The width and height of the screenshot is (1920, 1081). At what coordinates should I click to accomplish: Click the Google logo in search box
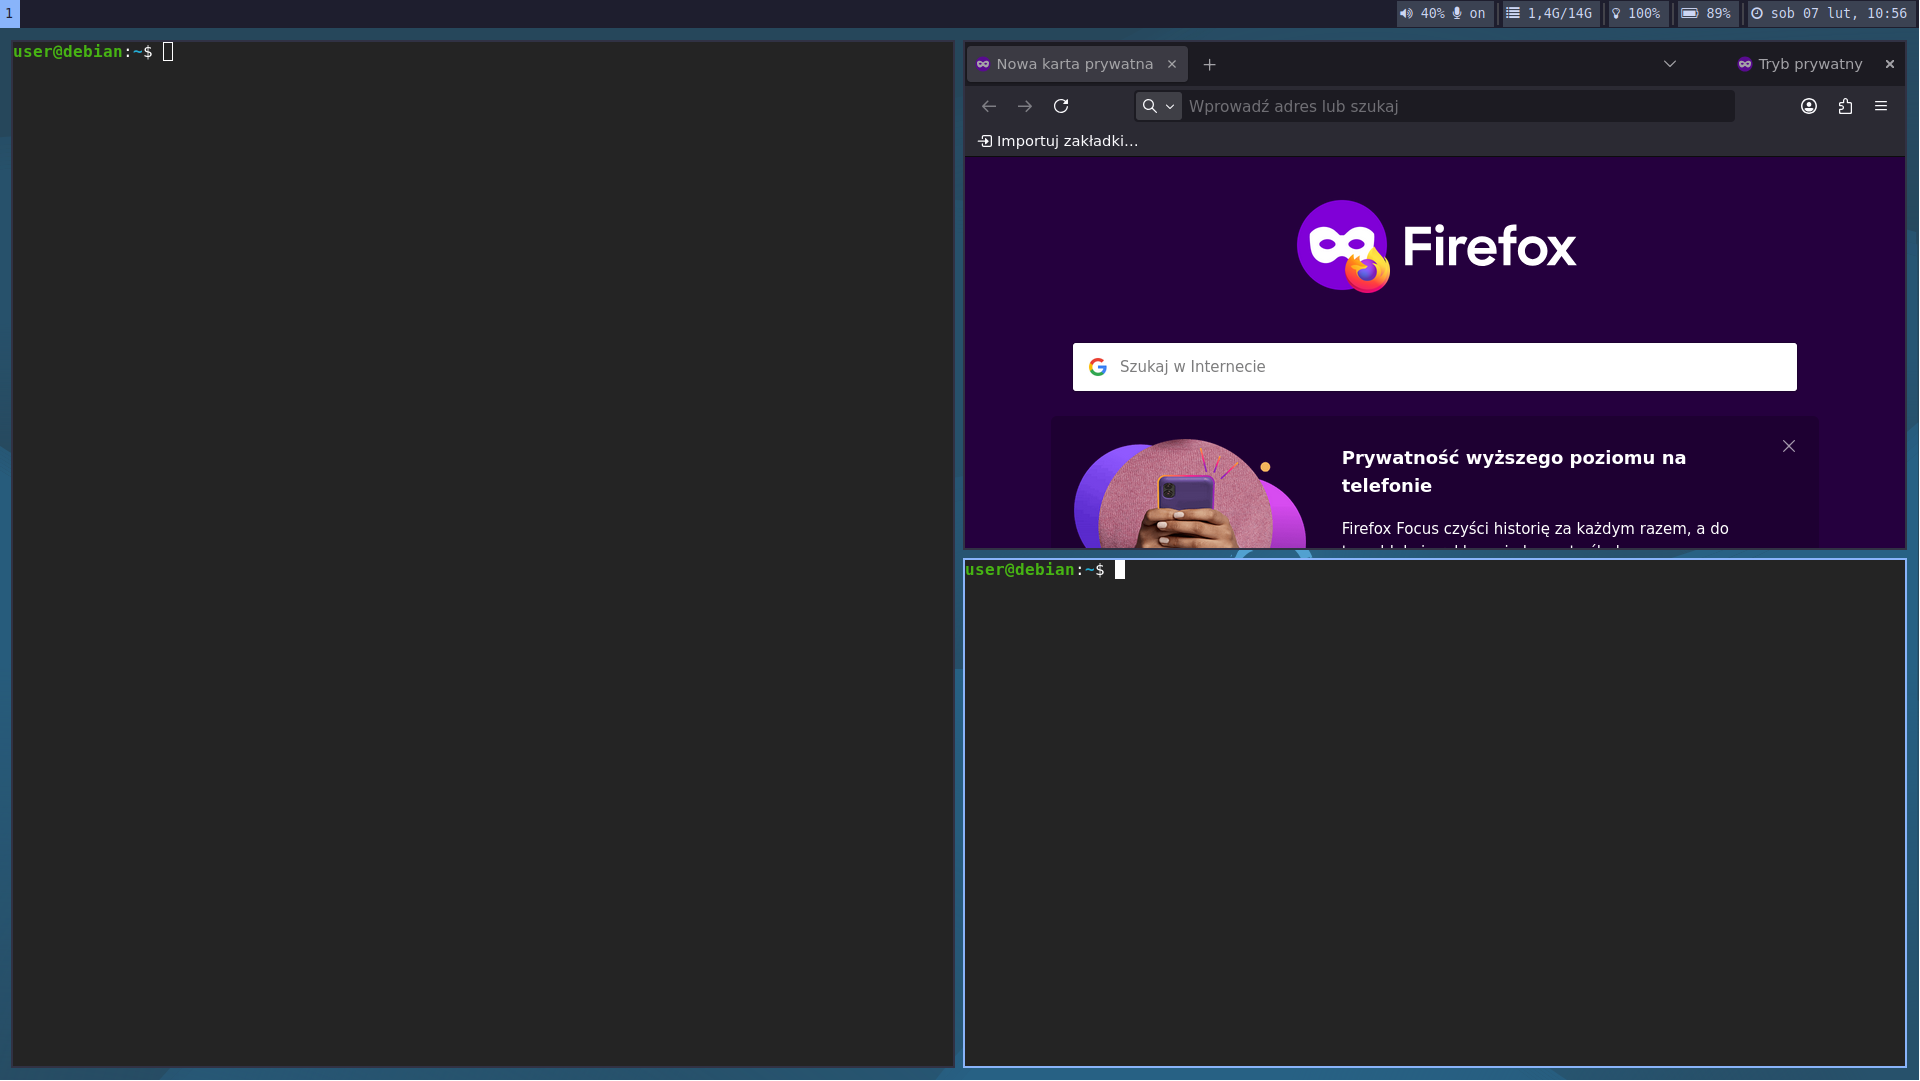1098,367
